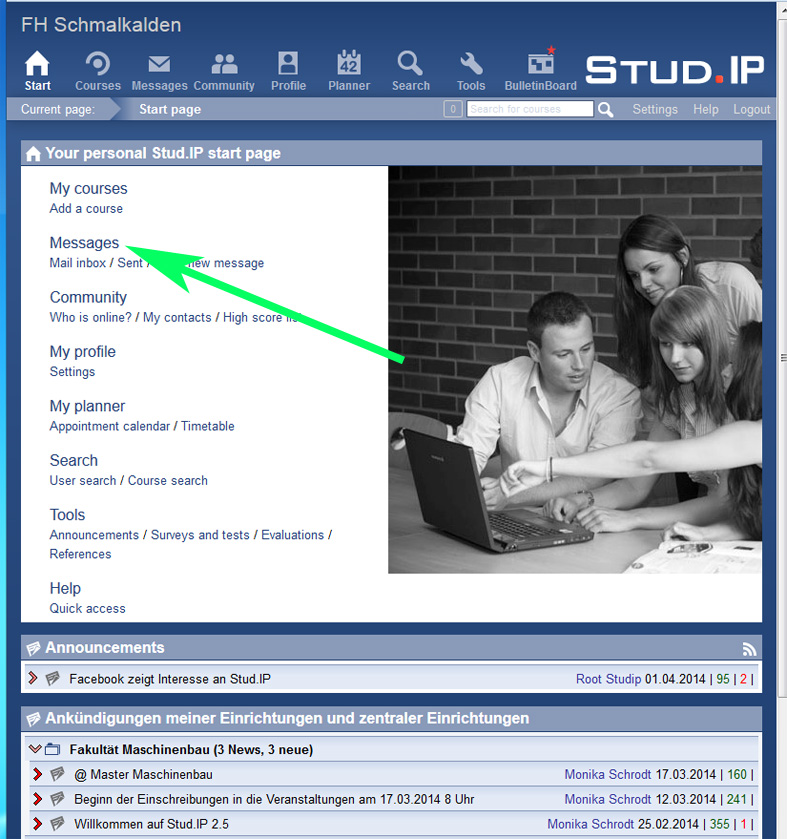
Task: Click Add a course link
Action: tap(86, 208)
